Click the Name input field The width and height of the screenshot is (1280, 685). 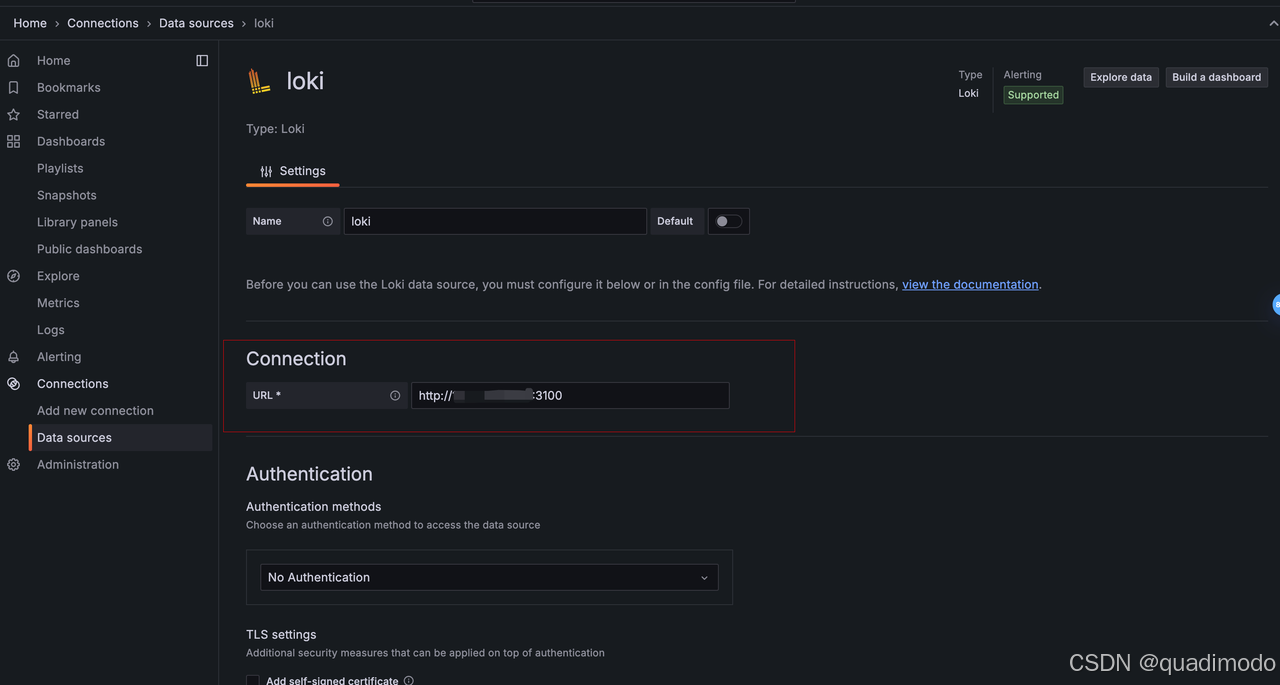point(495,221)
